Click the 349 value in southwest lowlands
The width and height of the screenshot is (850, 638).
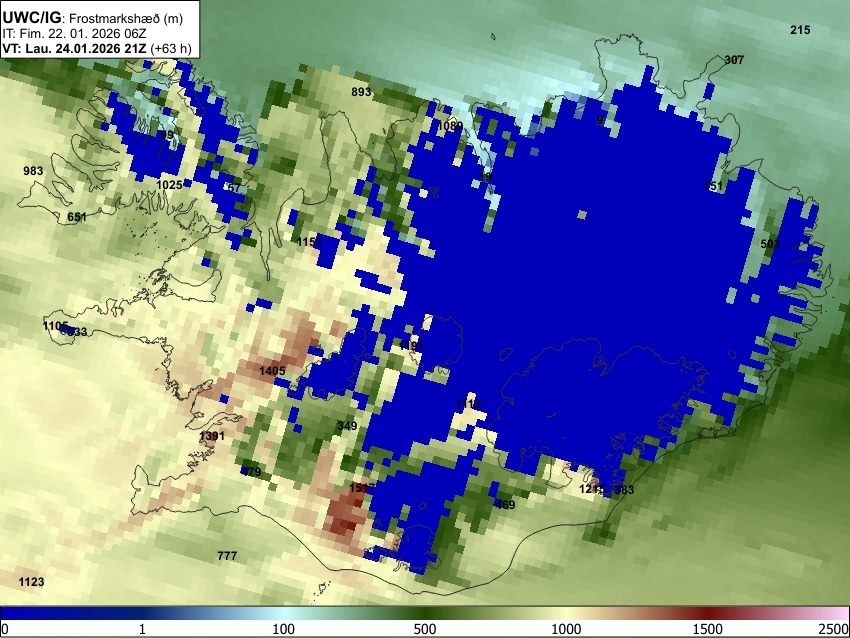tap(347, 426)
